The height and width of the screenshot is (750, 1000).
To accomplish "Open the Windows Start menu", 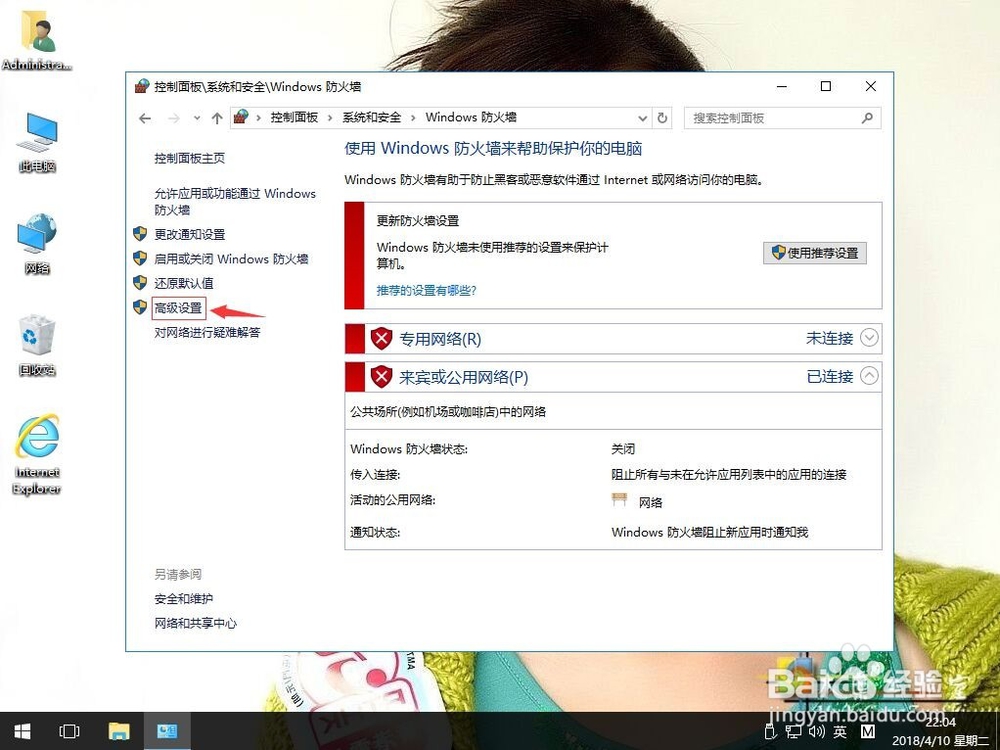I will coord(22,731).
